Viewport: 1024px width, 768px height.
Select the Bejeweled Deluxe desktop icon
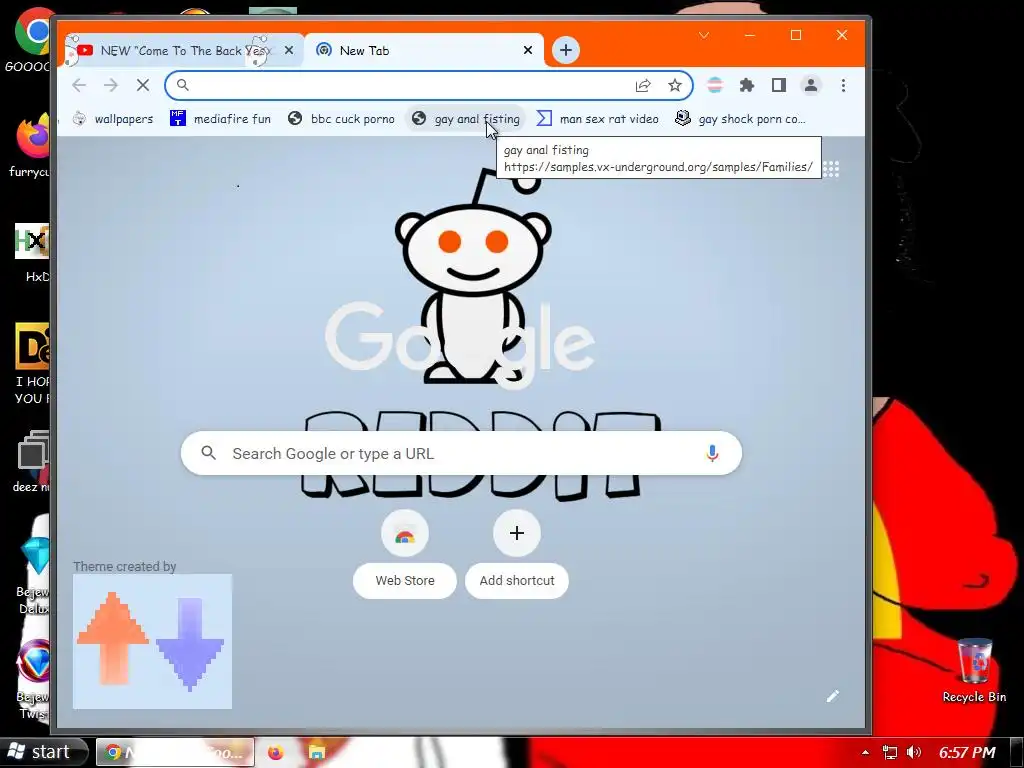(34, 575)
